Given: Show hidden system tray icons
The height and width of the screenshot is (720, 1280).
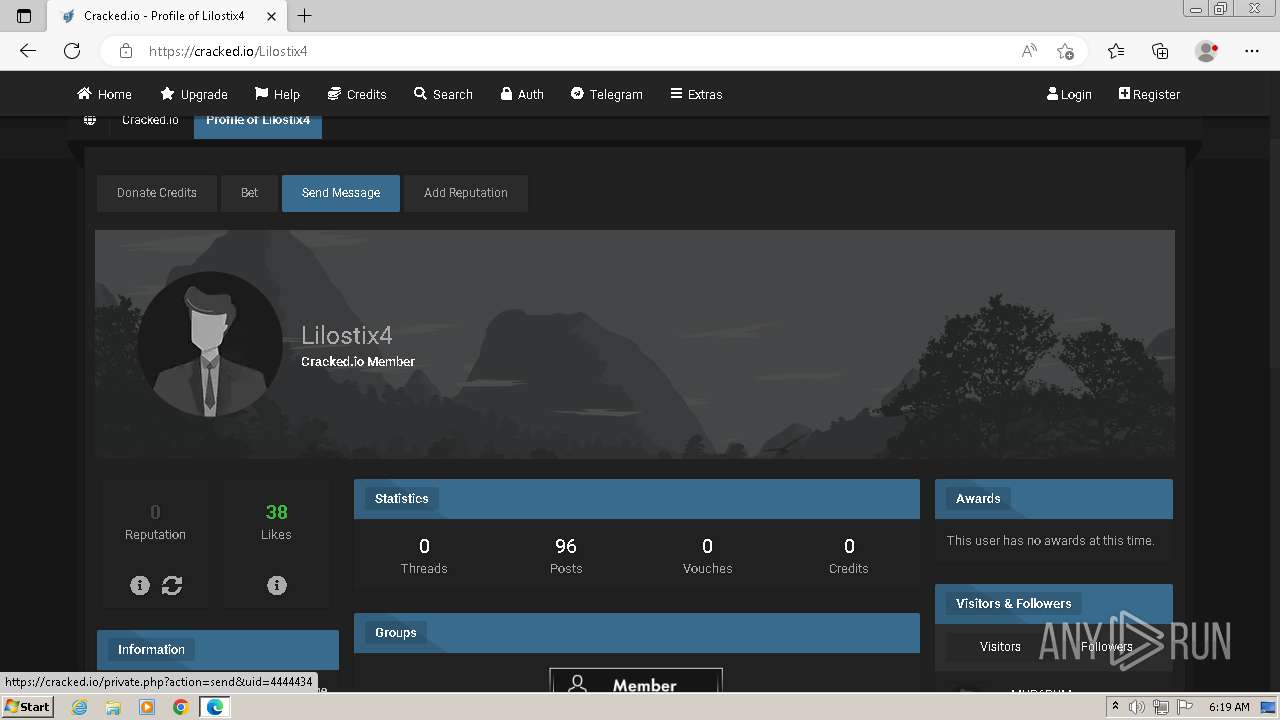Looking at the screenshot, I should pos(1115,707).
